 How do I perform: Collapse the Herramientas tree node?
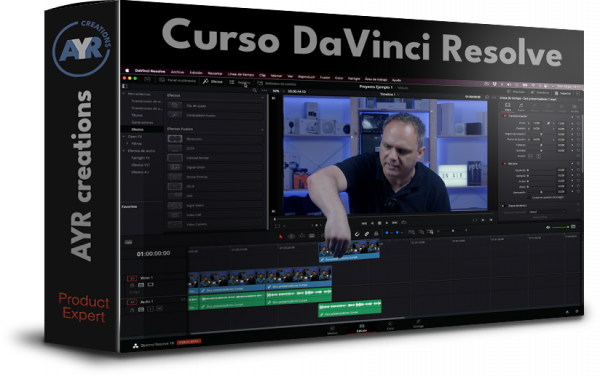pyautogui.click(x=124, y=94)
